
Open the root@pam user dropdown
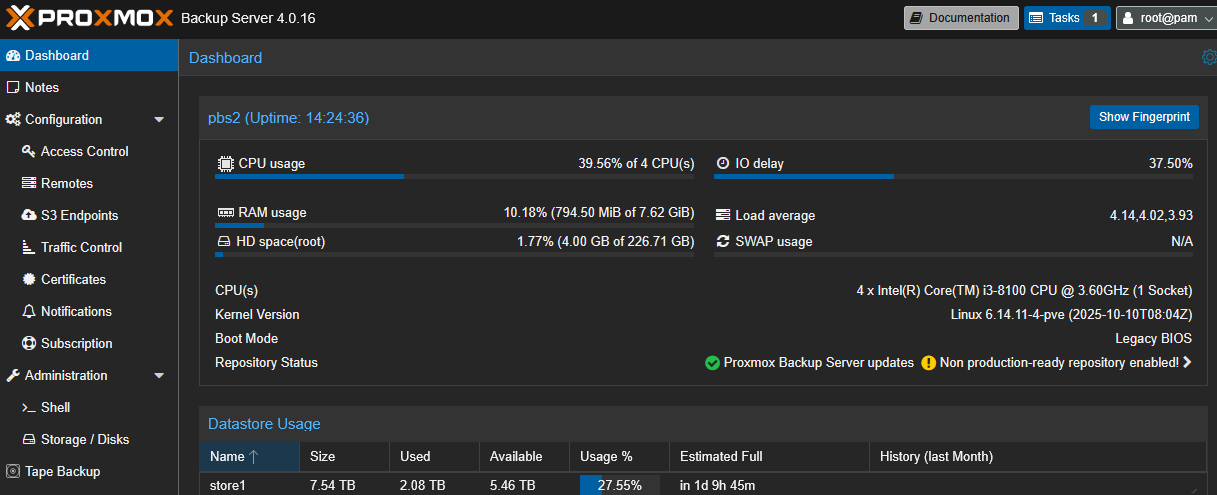coord(1165,18)
